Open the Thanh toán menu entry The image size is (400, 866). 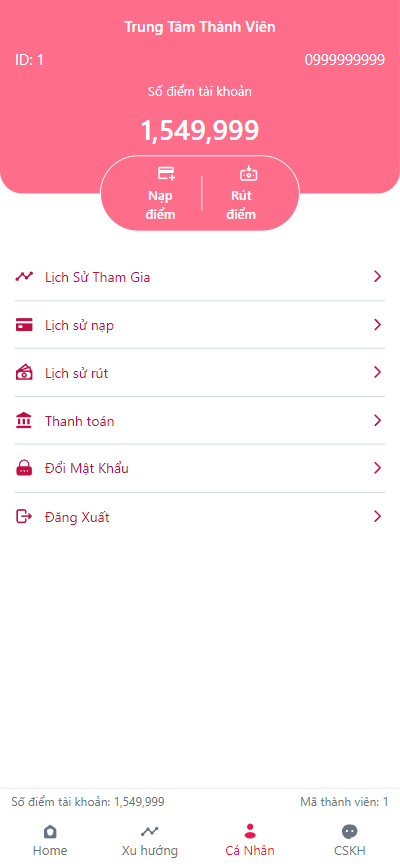point(200,421)
